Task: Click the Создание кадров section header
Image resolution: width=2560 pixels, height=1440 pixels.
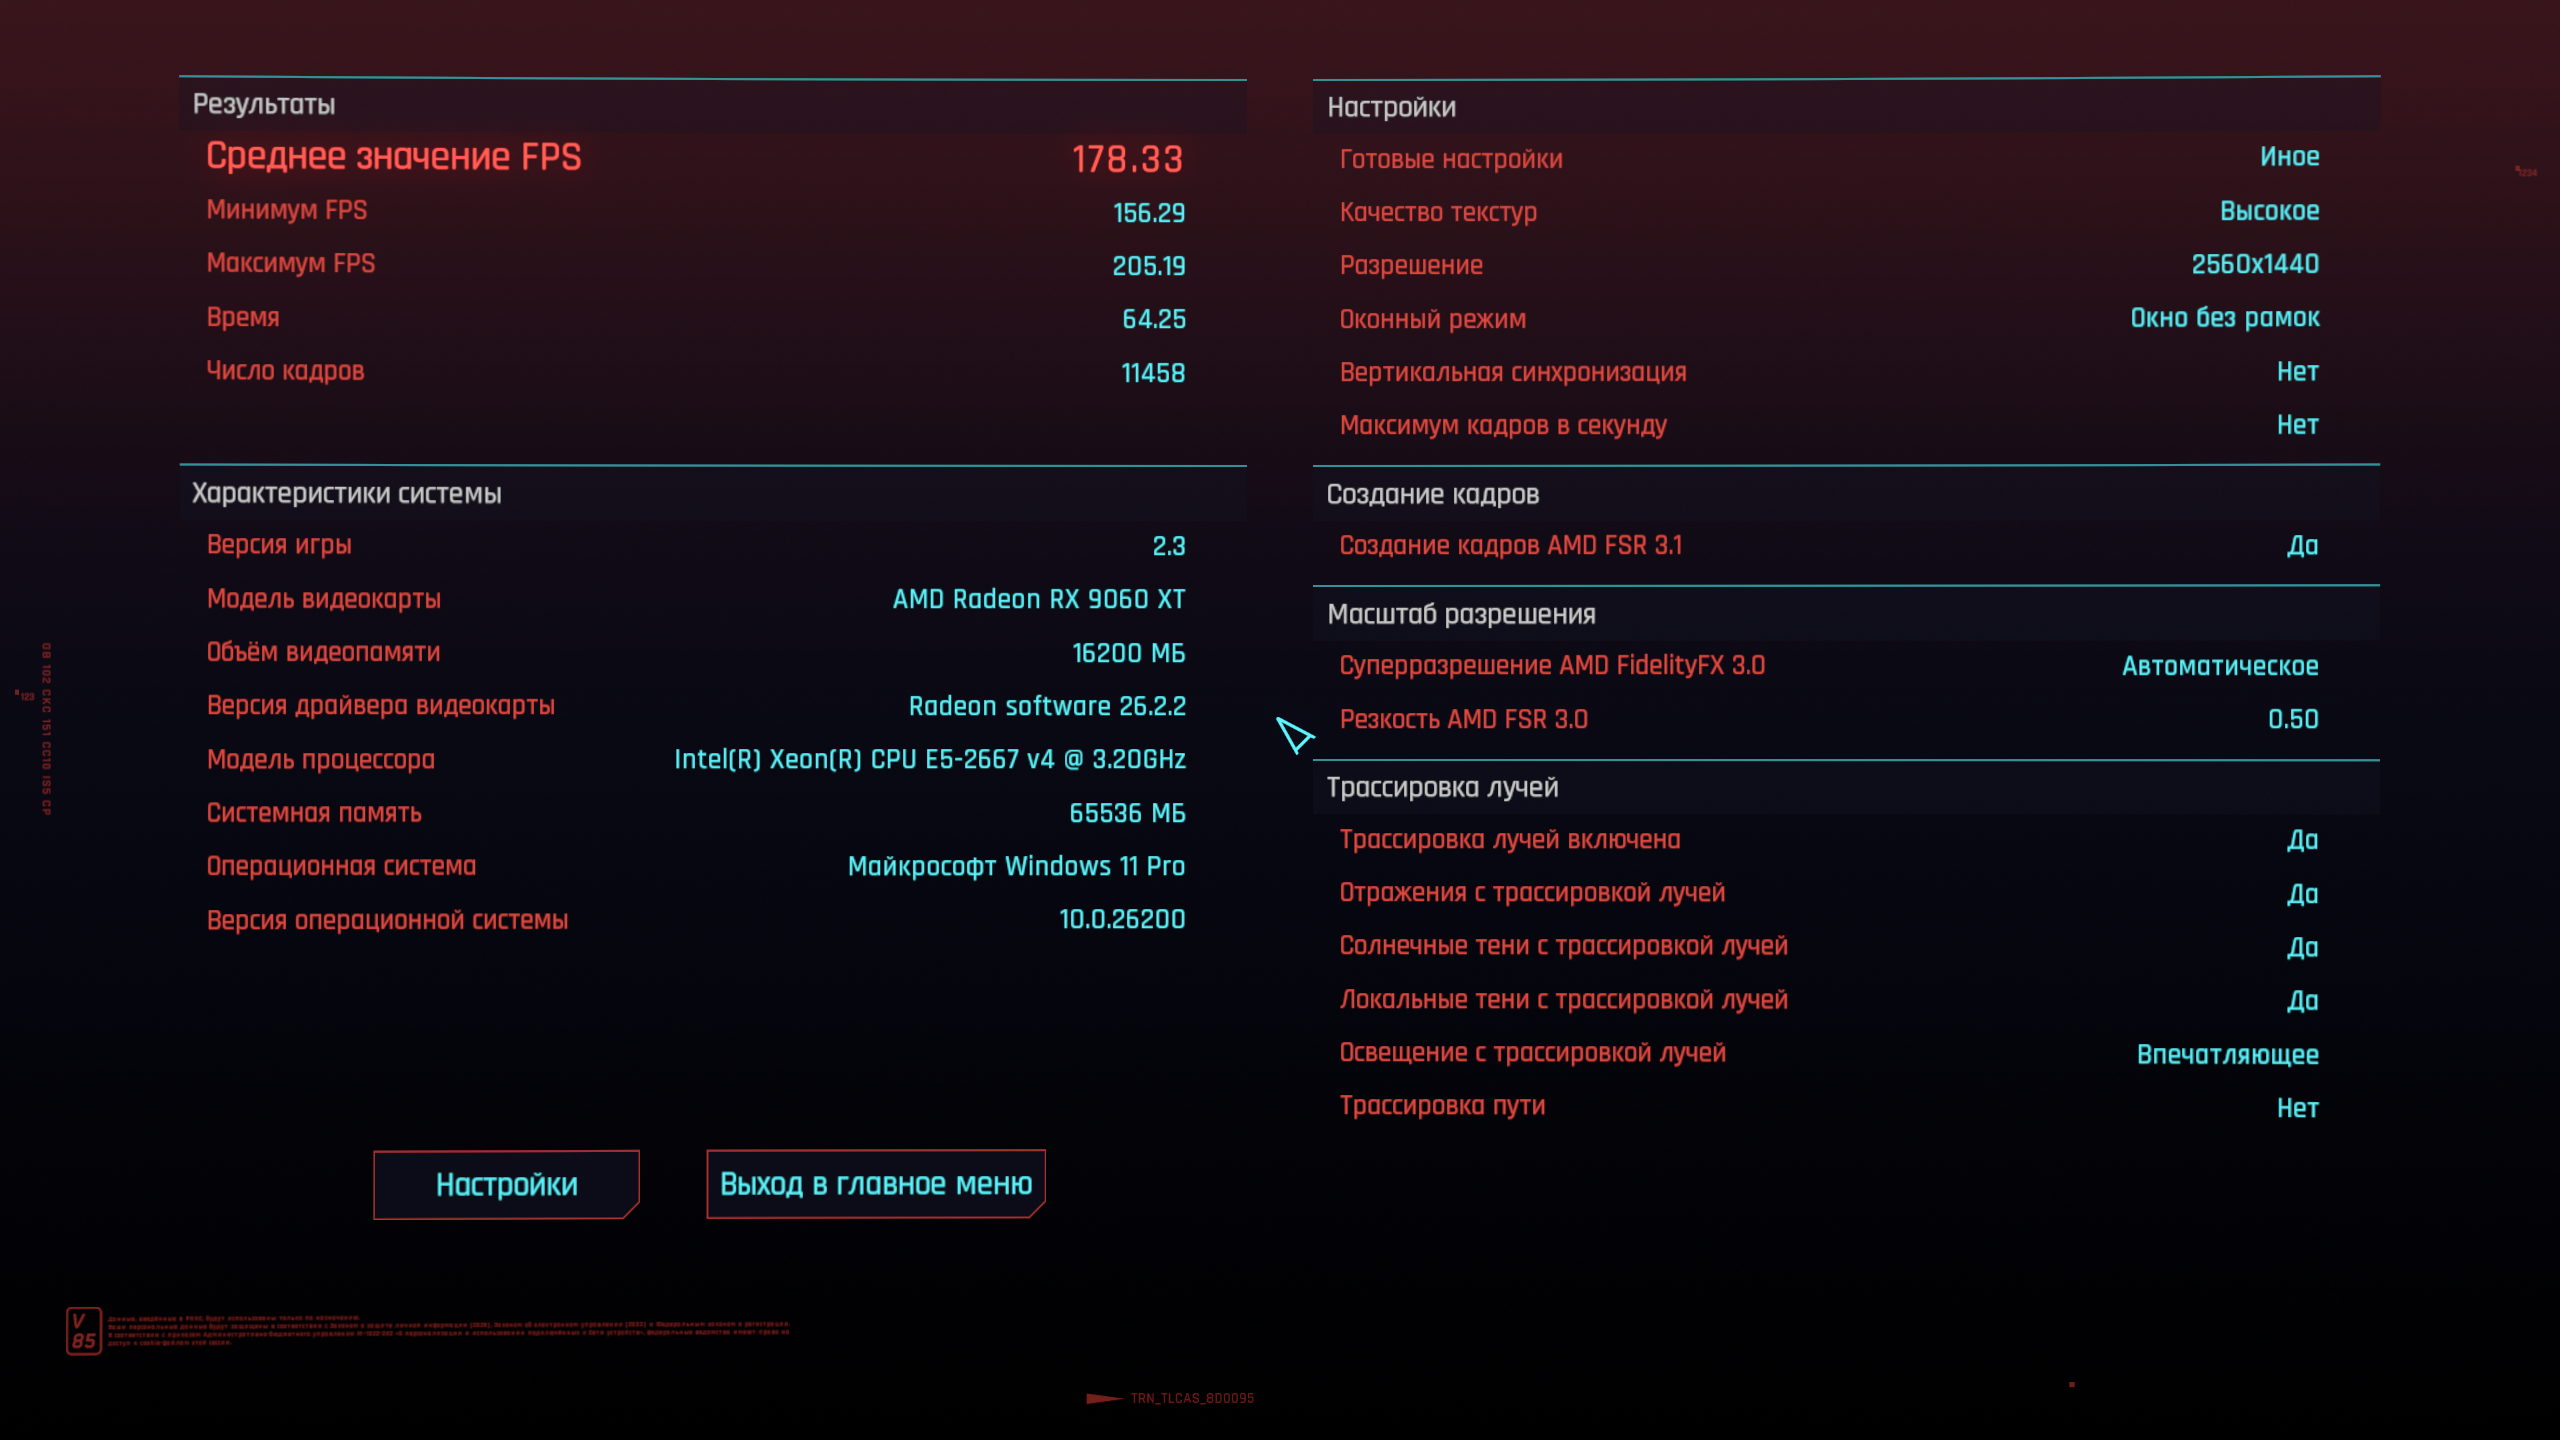Action: point(1432,495)
